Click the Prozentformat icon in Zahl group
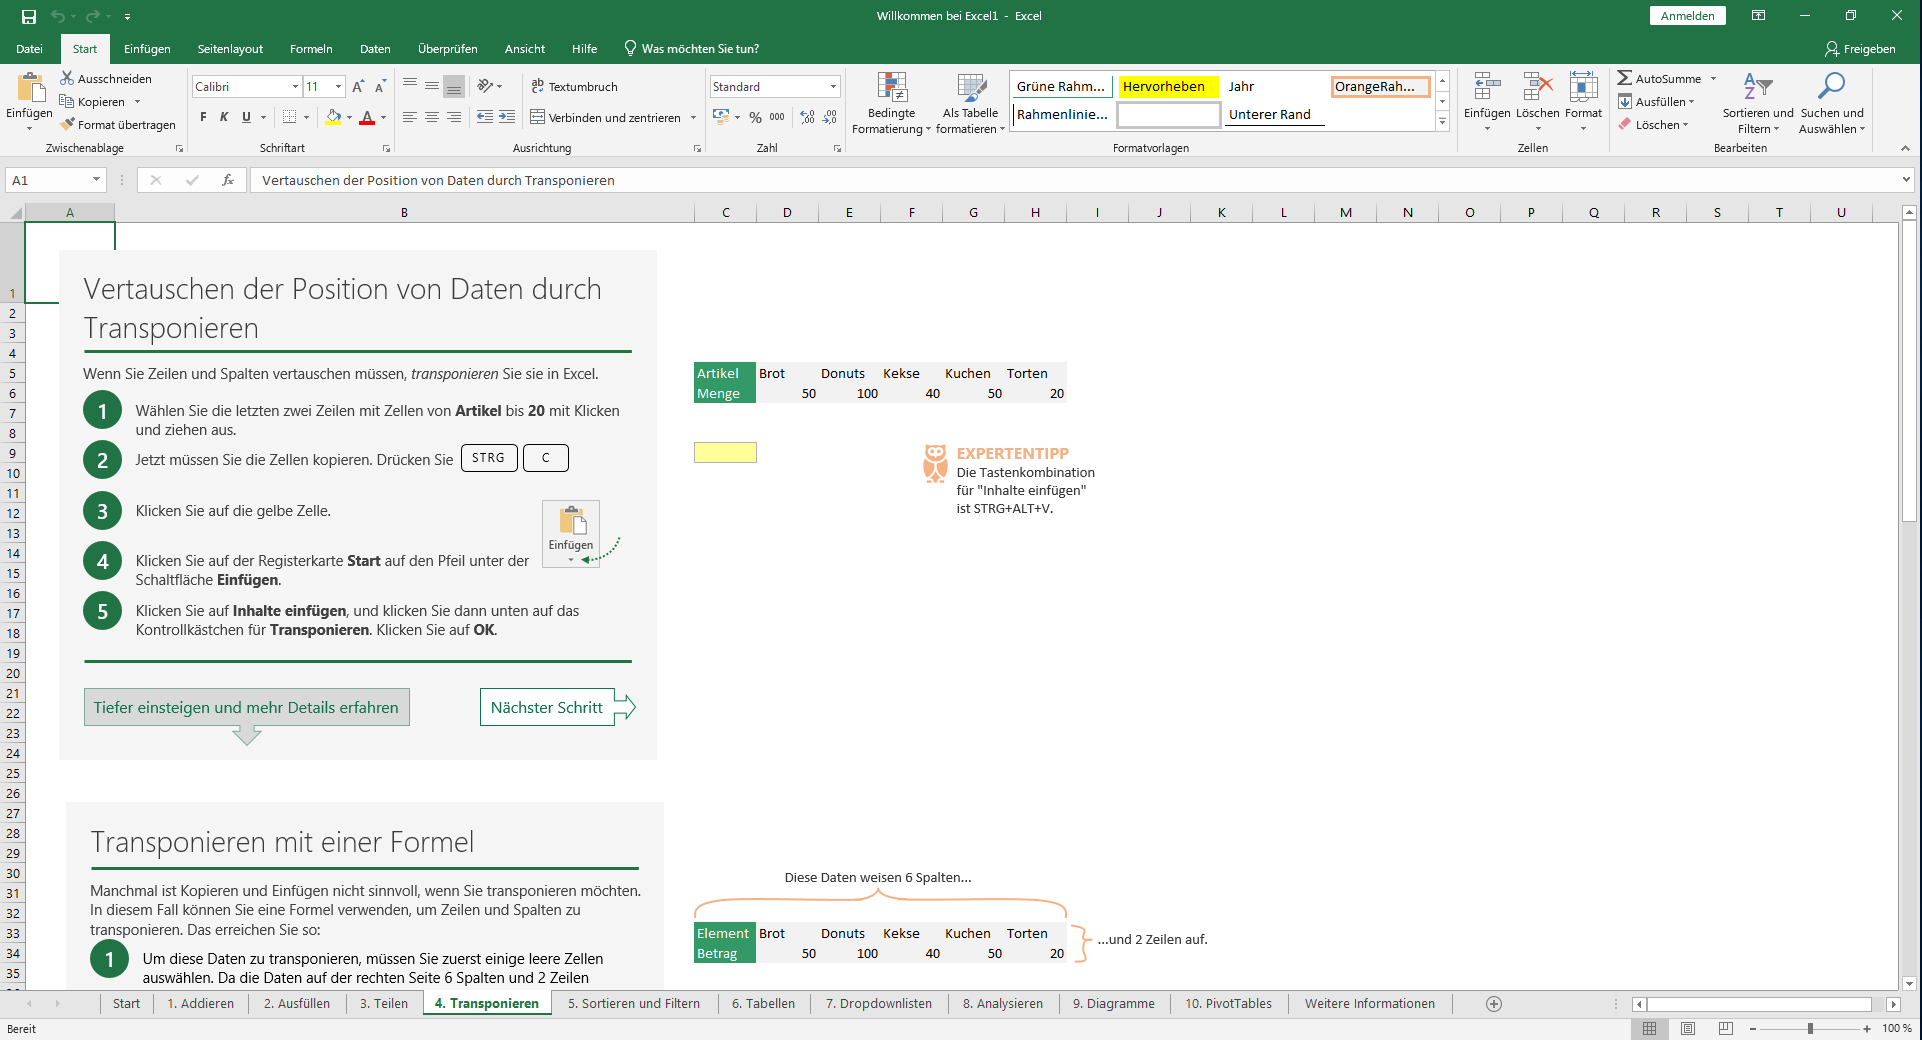This screenshot has width=1922, height=1040. (x=756, y=117)
